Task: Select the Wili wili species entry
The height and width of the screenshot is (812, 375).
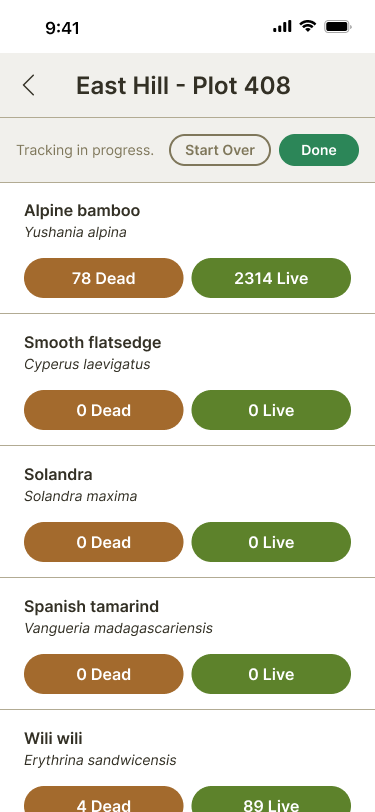Action: point(53,738)
